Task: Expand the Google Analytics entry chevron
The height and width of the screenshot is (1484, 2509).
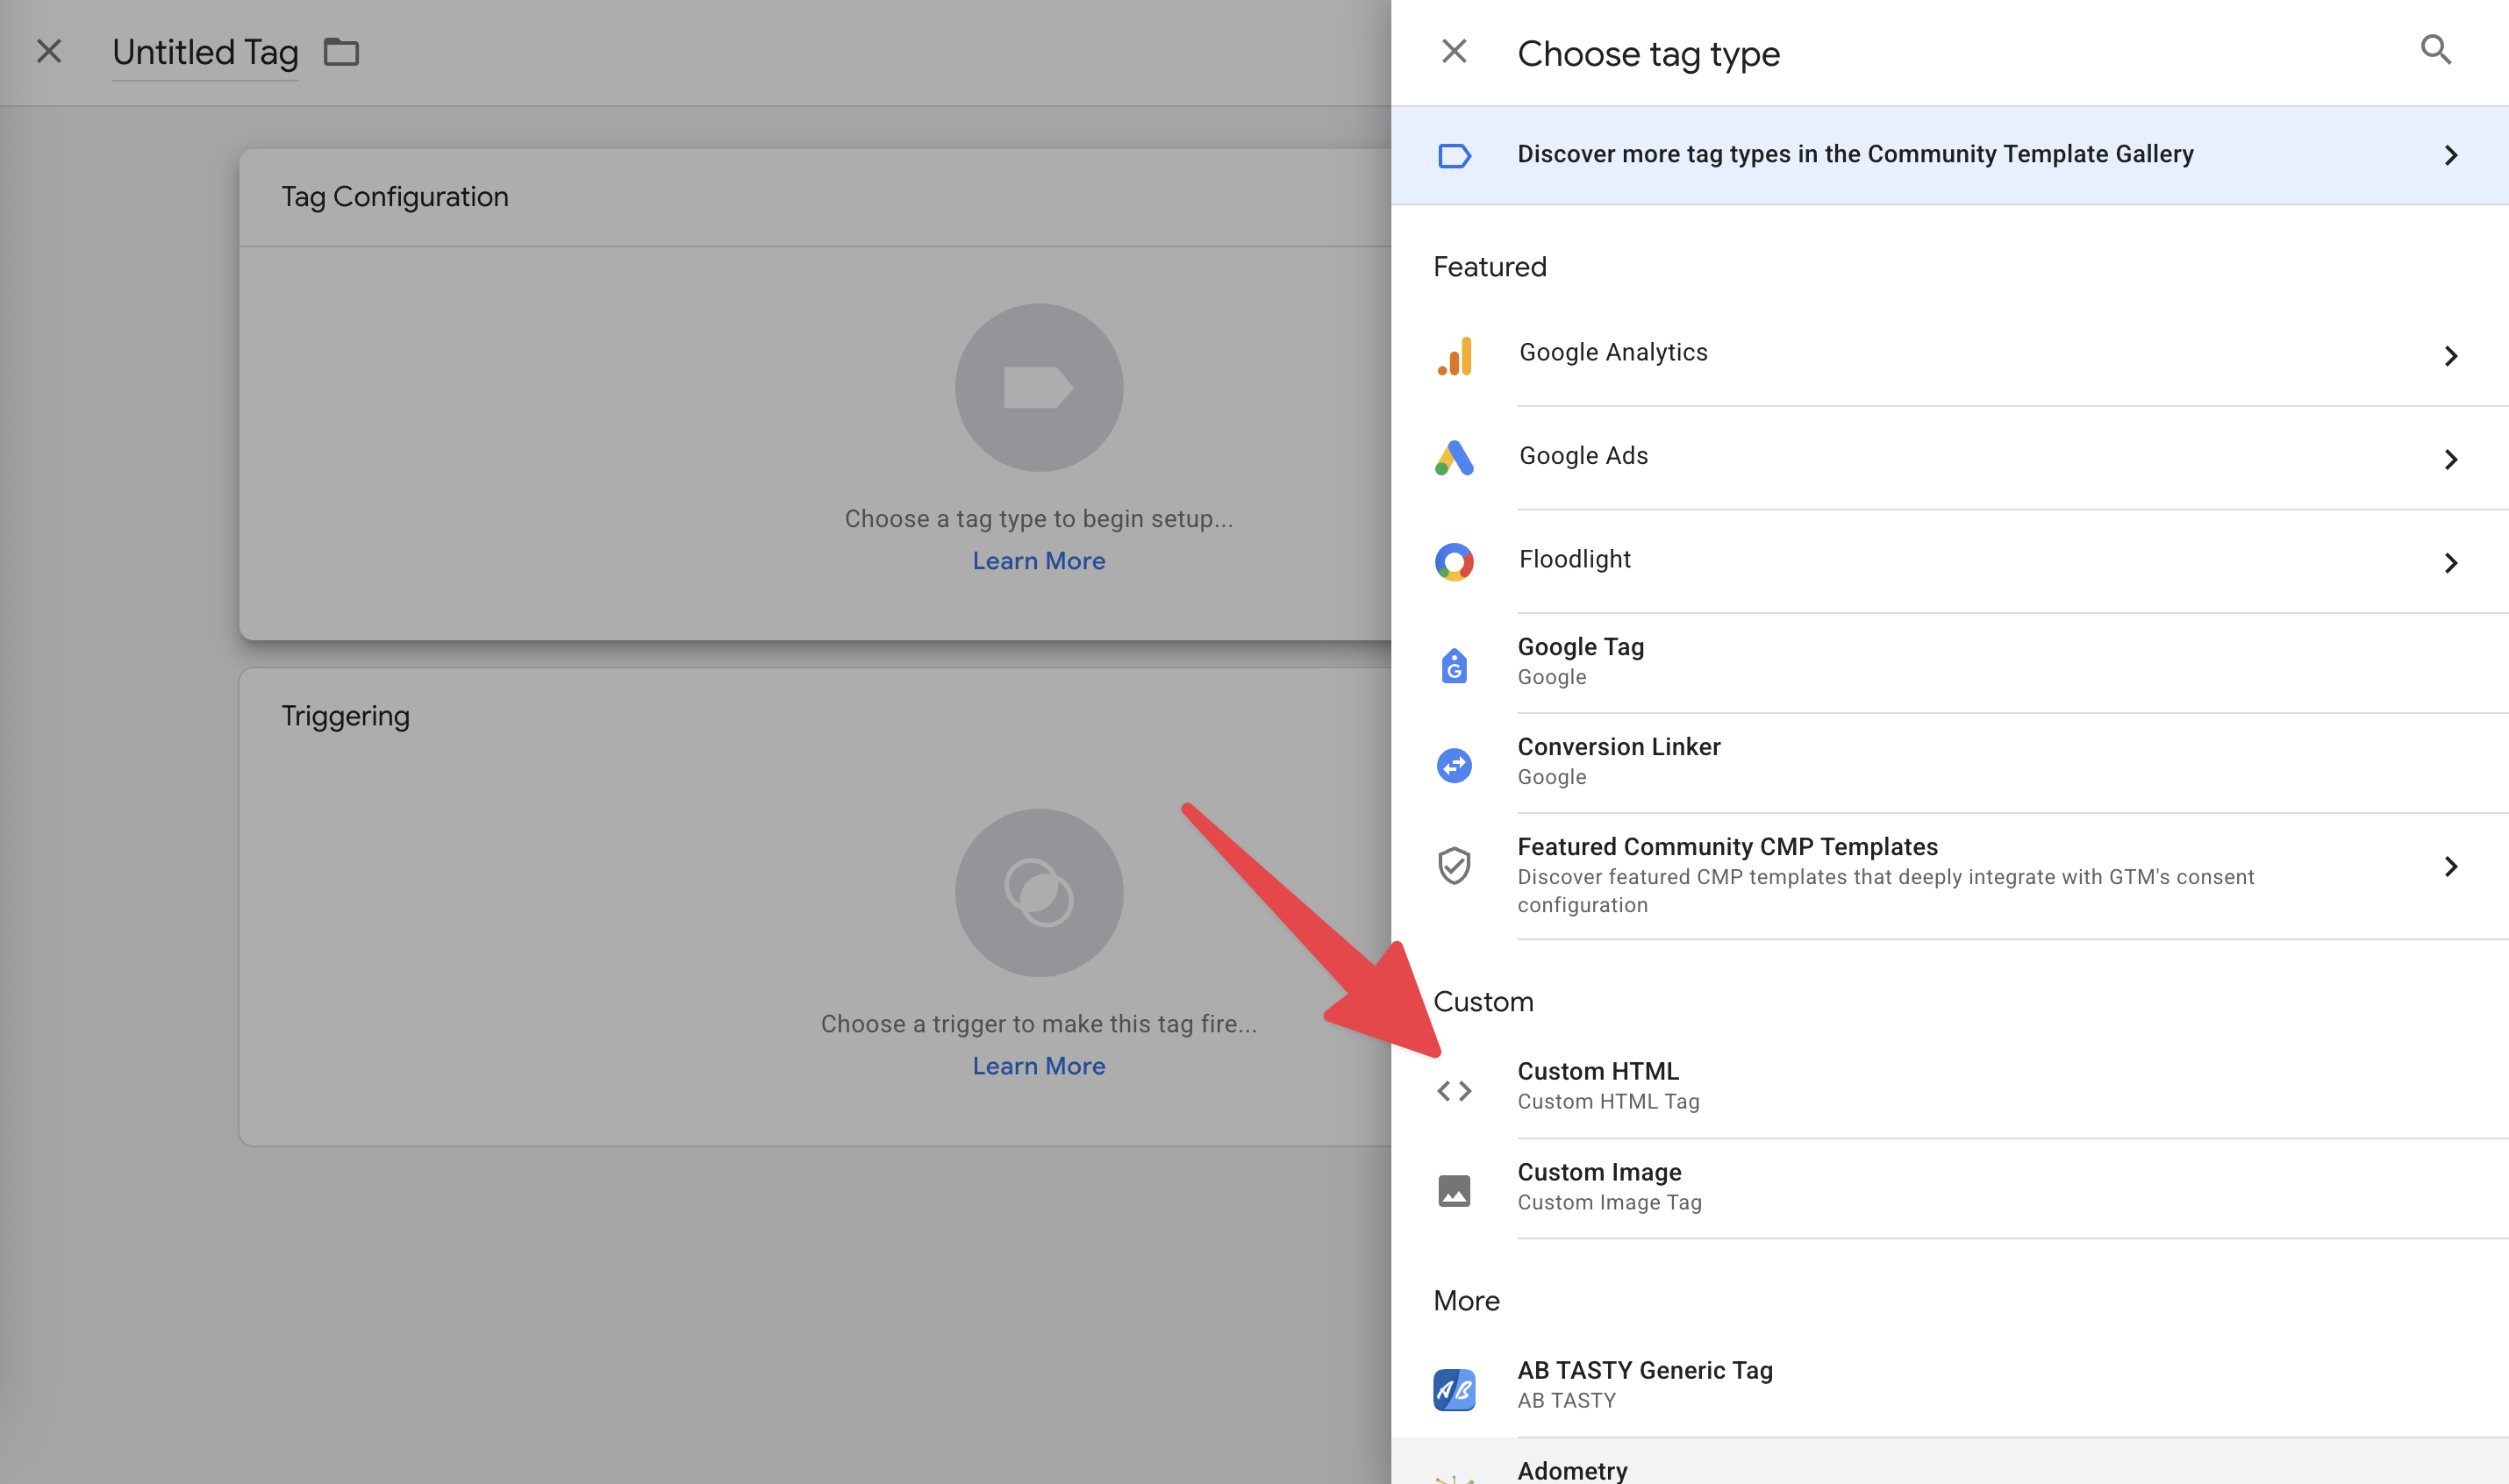Action: pos(2451,355)
